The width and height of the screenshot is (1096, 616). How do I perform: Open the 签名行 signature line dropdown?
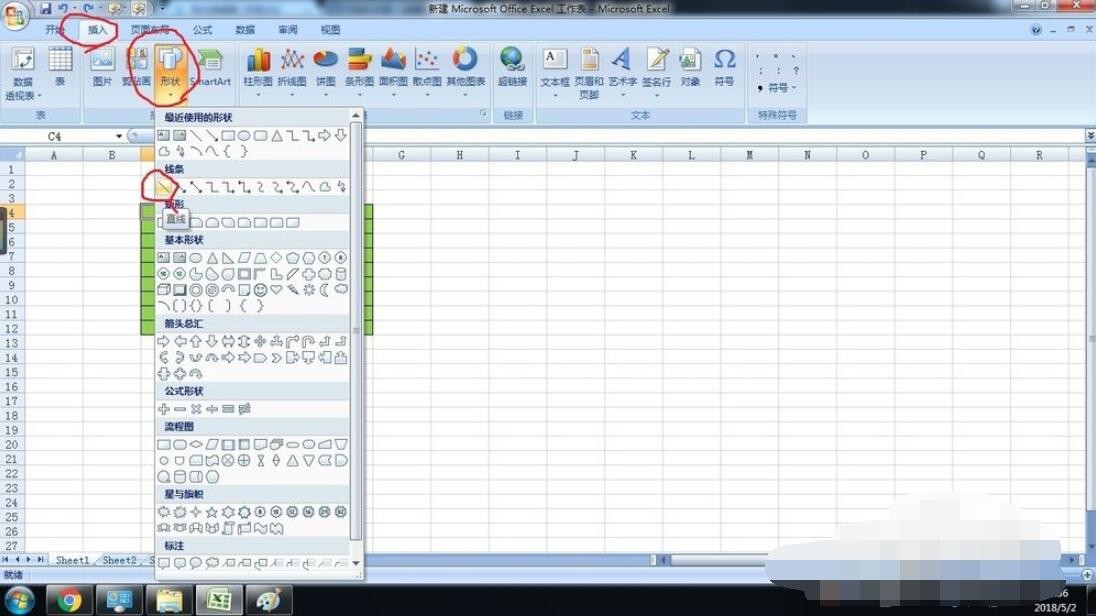tap(656, 72)
